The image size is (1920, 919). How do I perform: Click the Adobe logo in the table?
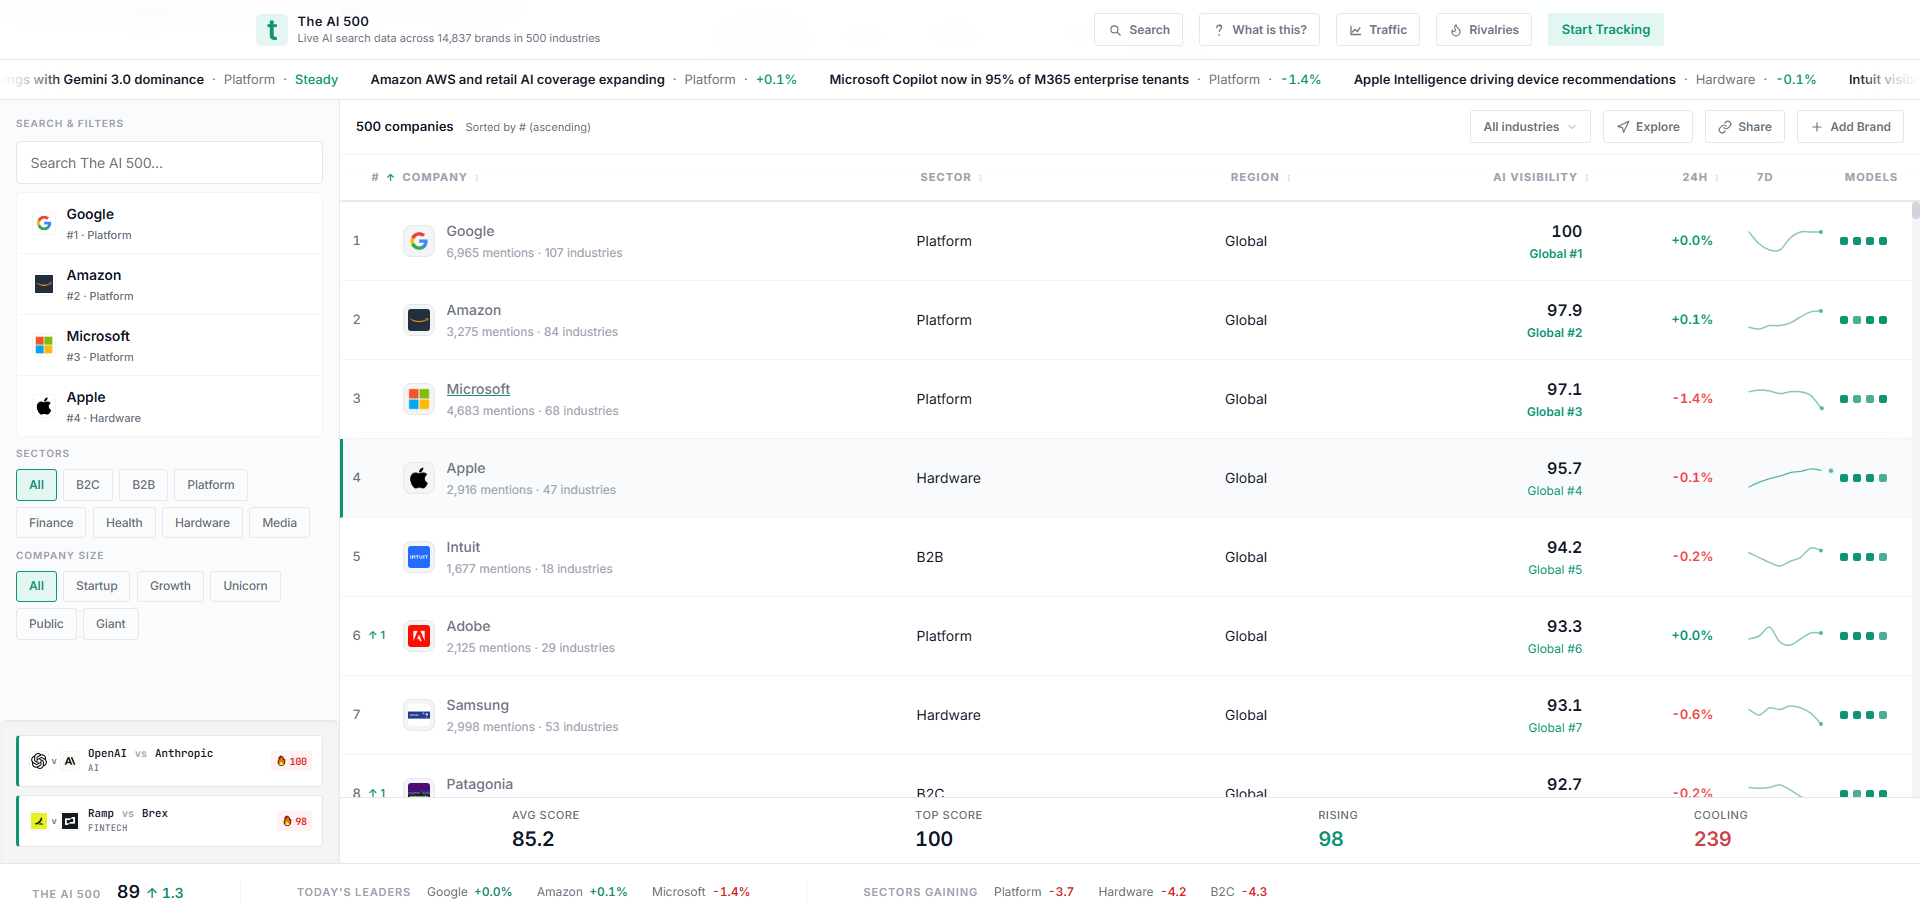[418, 635]
